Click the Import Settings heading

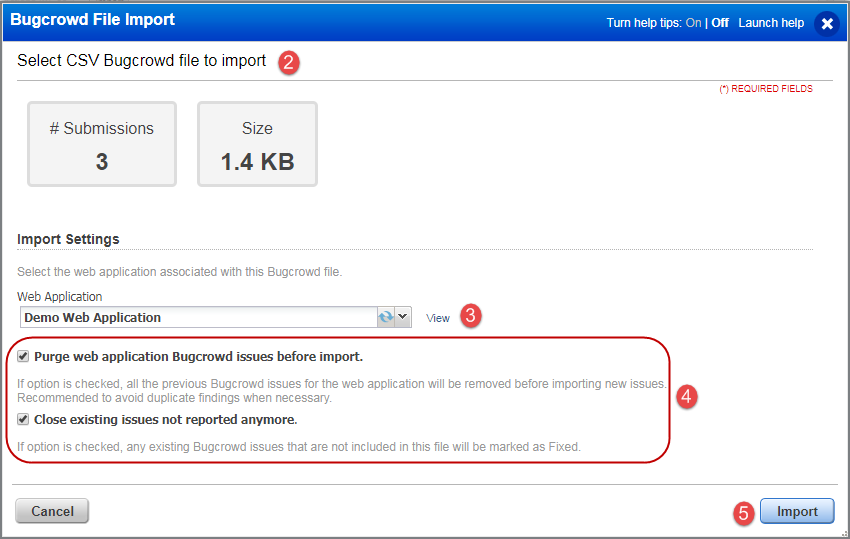click(x=68, y=239)
